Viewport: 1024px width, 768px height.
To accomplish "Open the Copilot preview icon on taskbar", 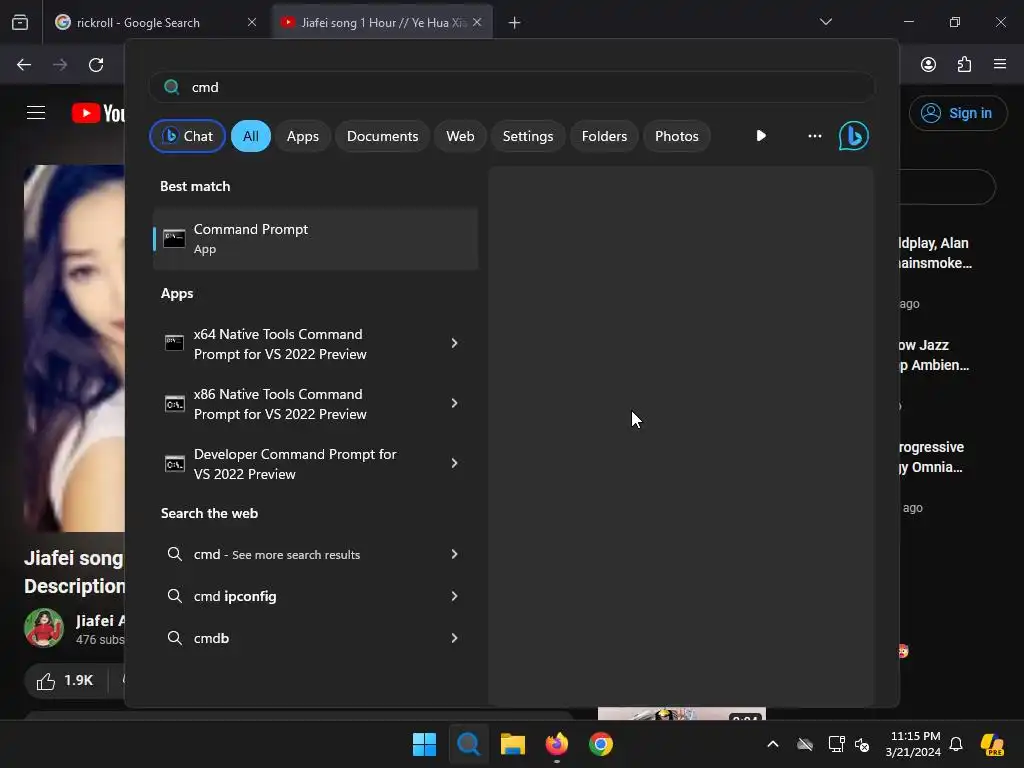I will (993, 744).
